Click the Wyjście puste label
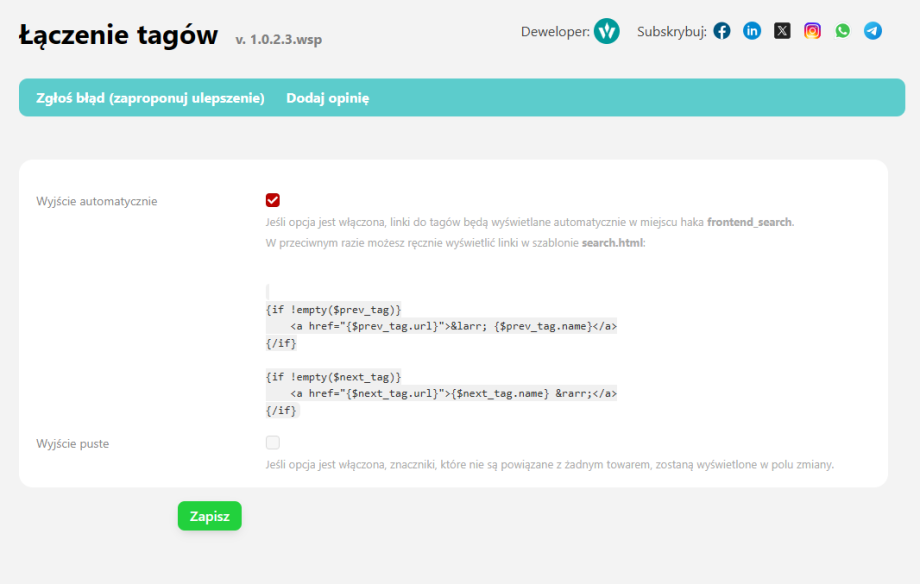Image resolution: width=920 pixels, height=584 pixels. click(x=72, y=443)
